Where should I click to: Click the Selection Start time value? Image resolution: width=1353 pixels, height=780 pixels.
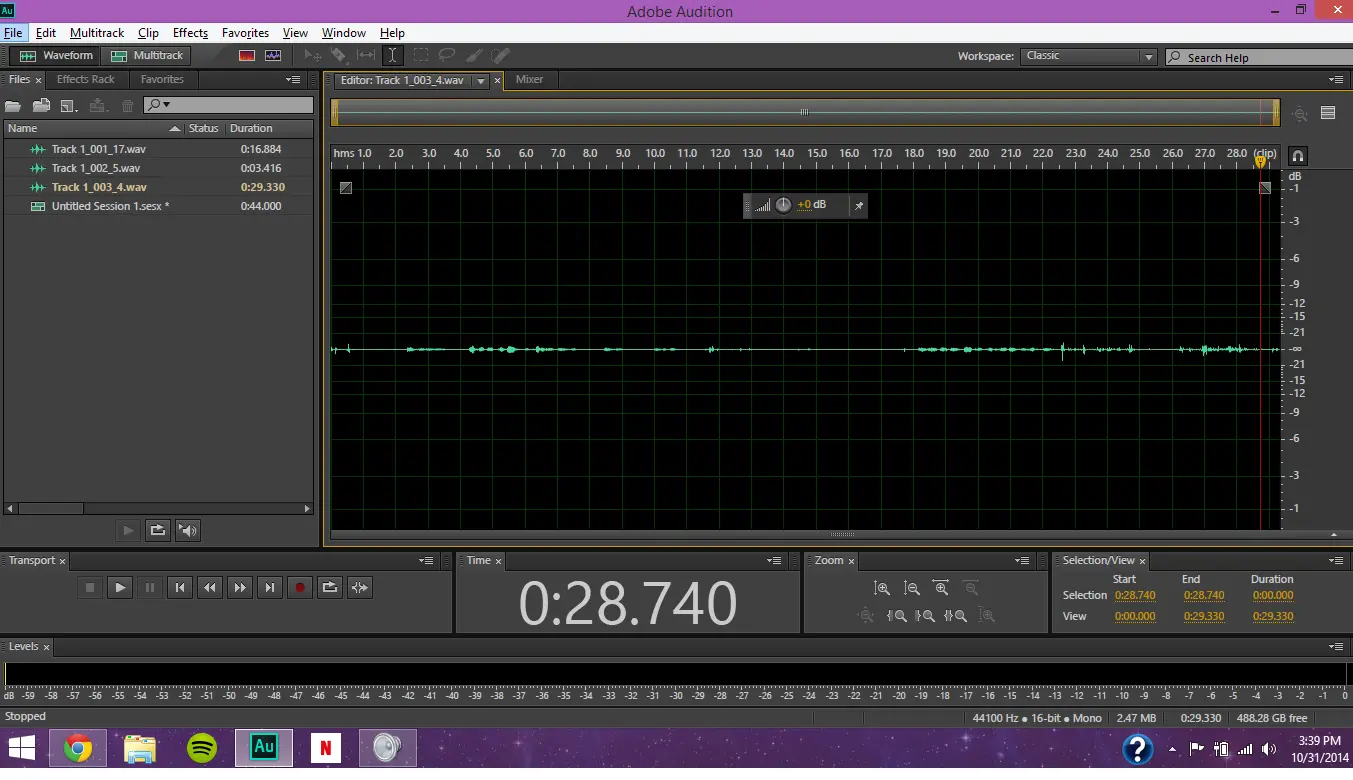1135,596
